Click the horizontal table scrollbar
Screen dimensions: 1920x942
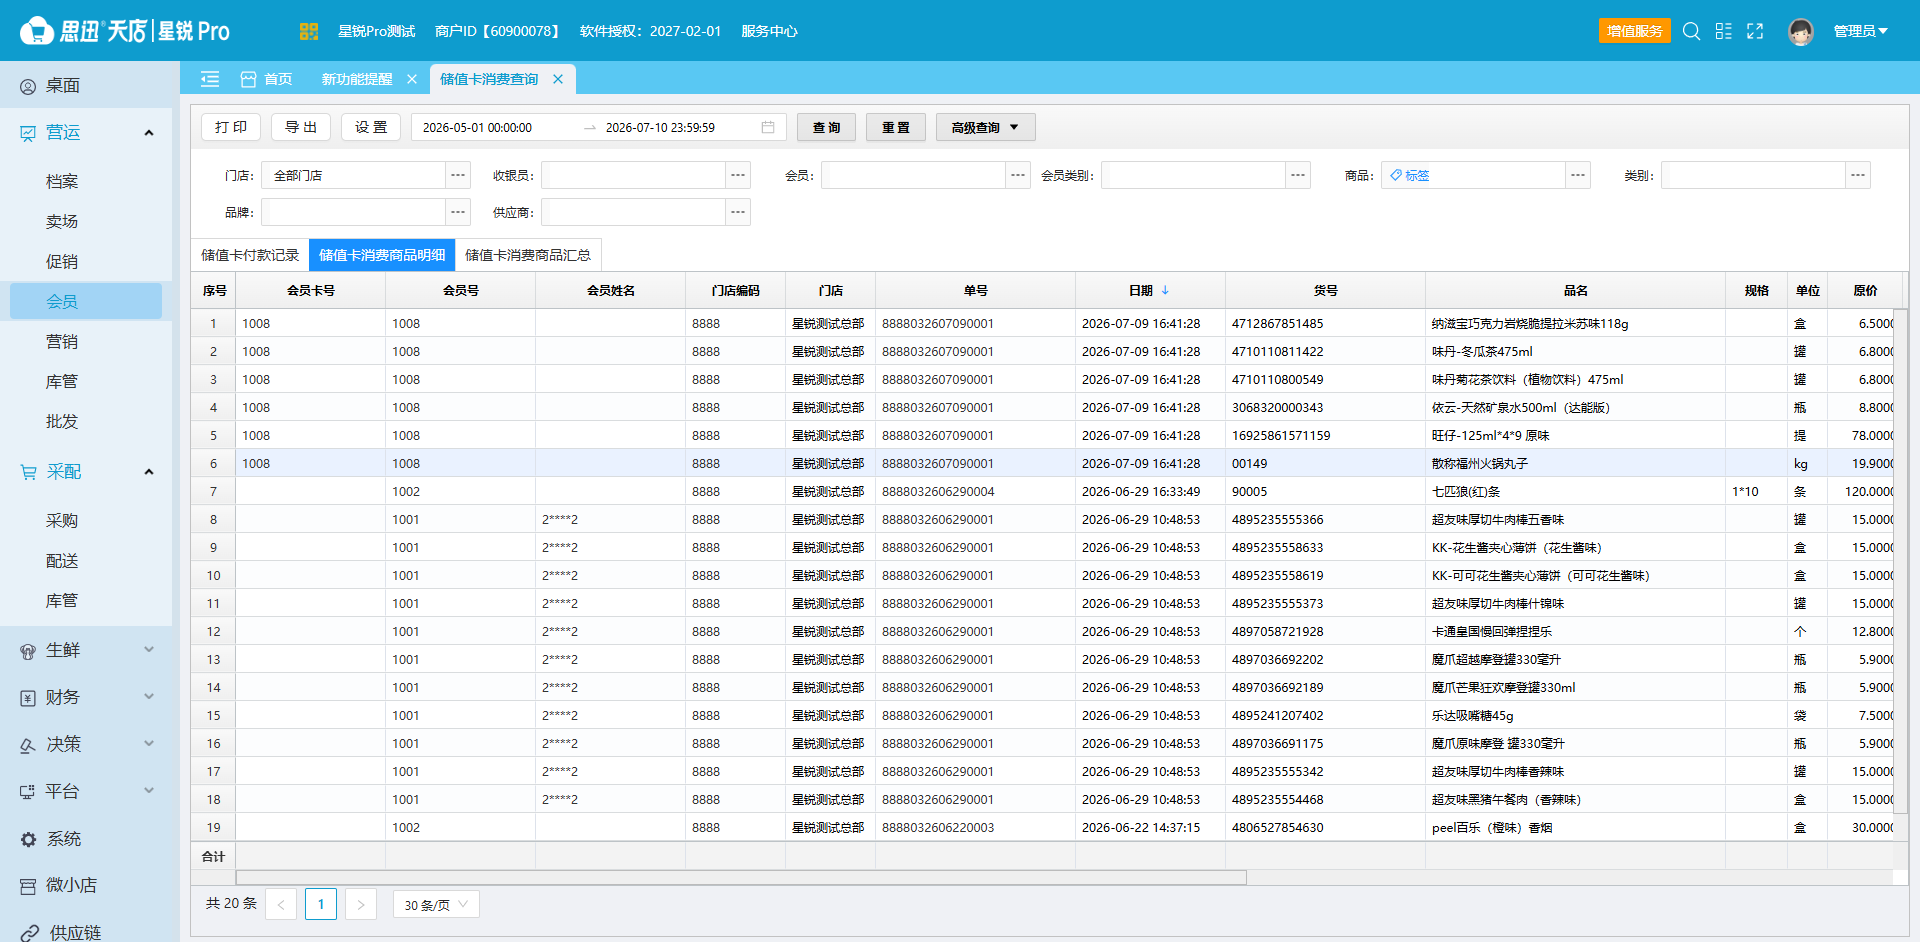pos(741,877)
